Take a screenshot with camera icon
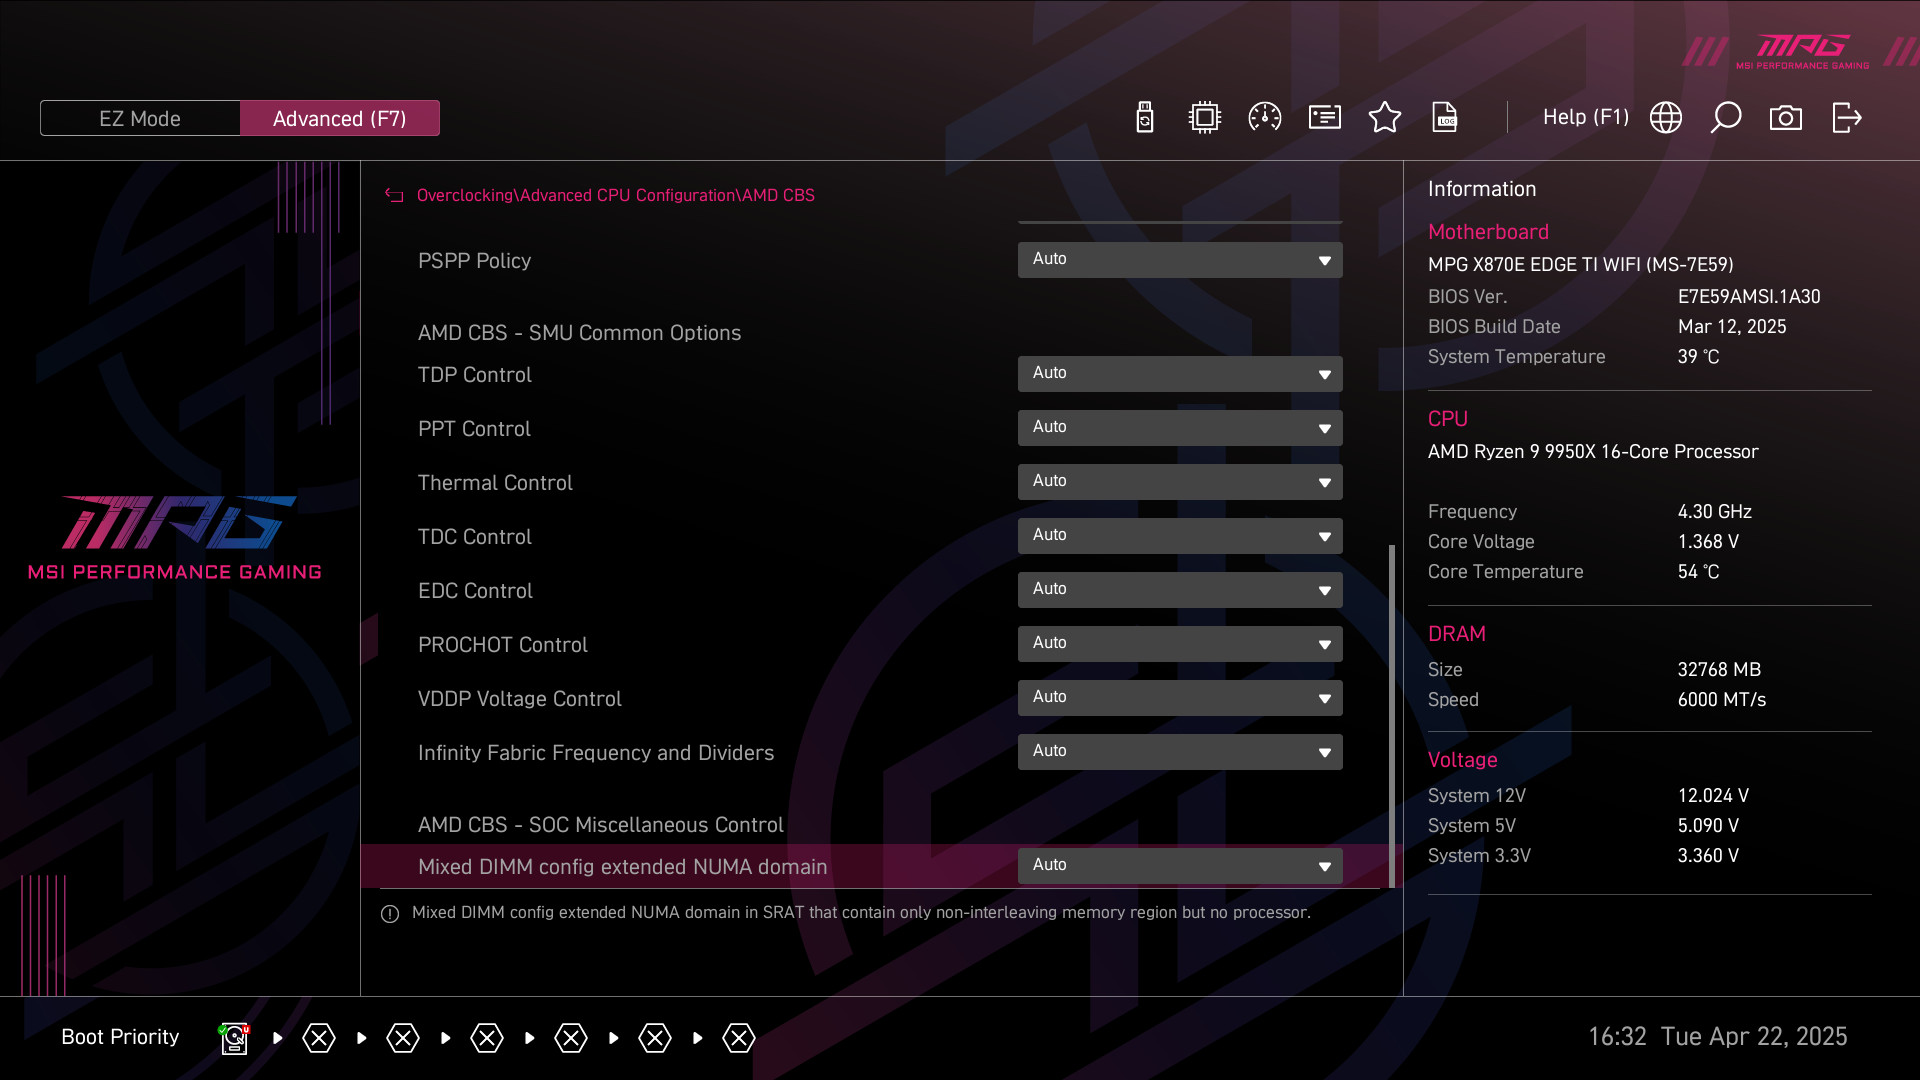The height and width of the screenshot is (1080, 1920). pyautogui.click(x=1786, y=118)
